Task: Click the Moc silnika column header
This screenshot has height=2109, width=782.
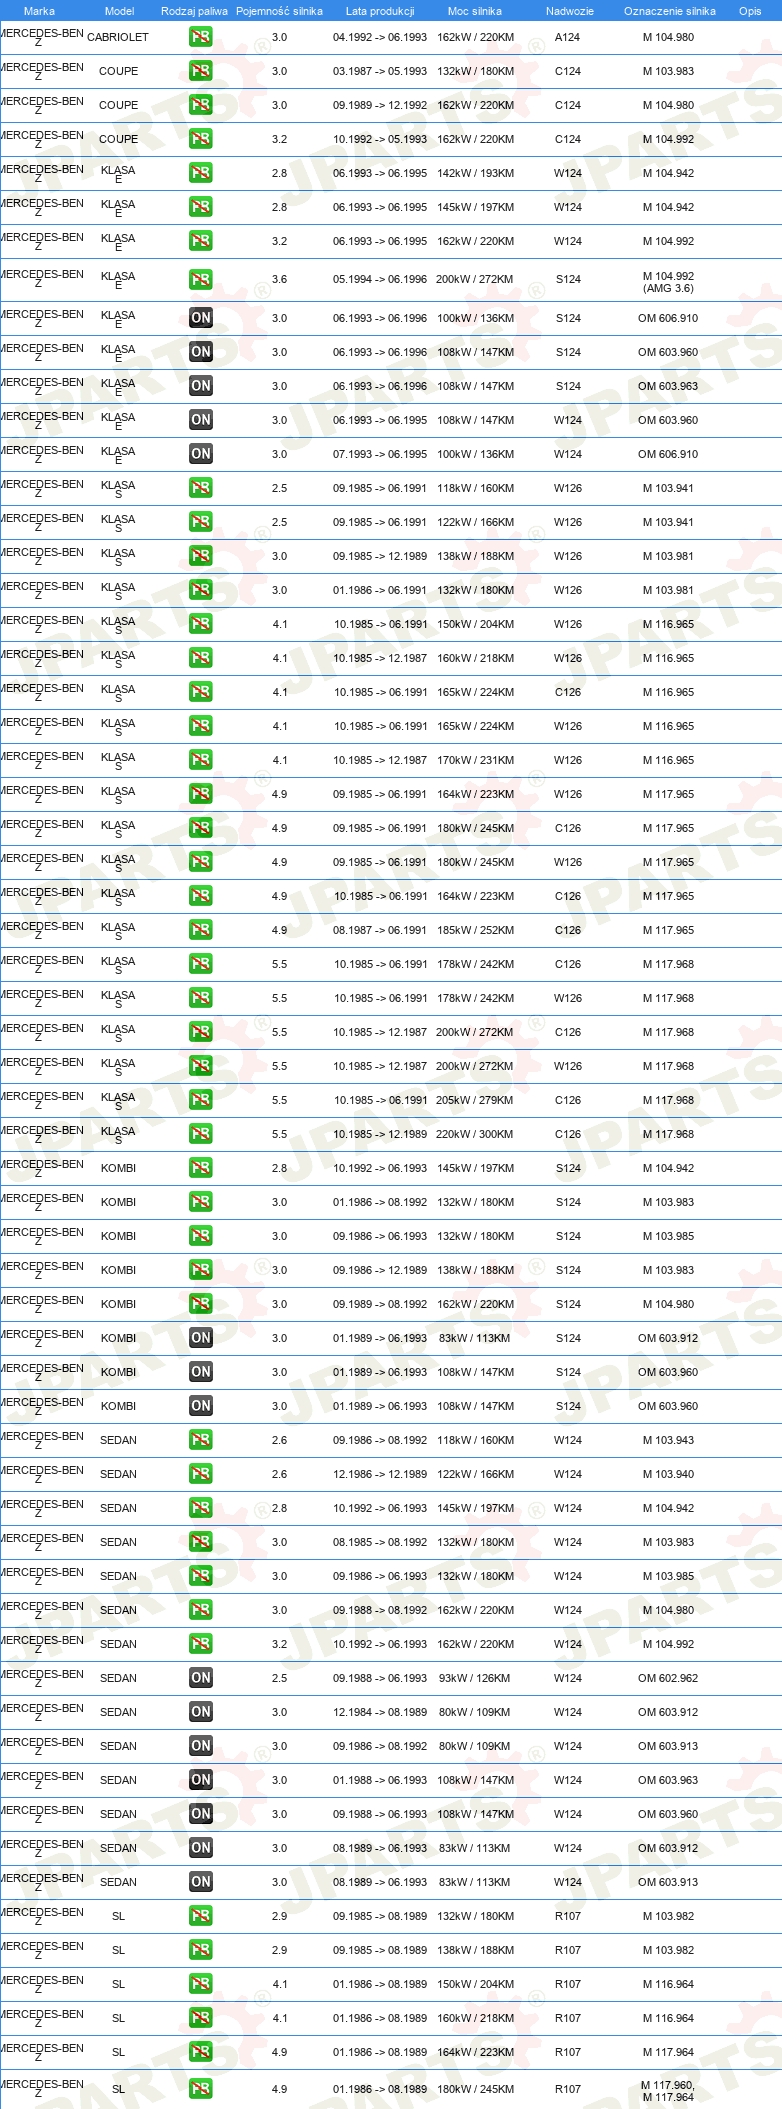Action: [475, 11]
